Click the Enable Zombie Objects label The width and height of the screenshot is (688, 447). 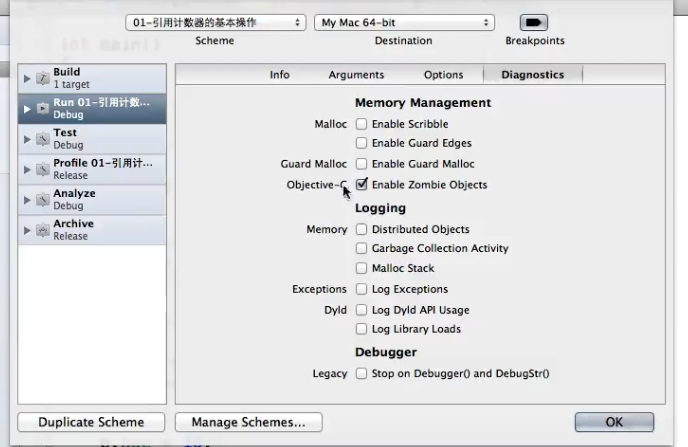(430, 185)
